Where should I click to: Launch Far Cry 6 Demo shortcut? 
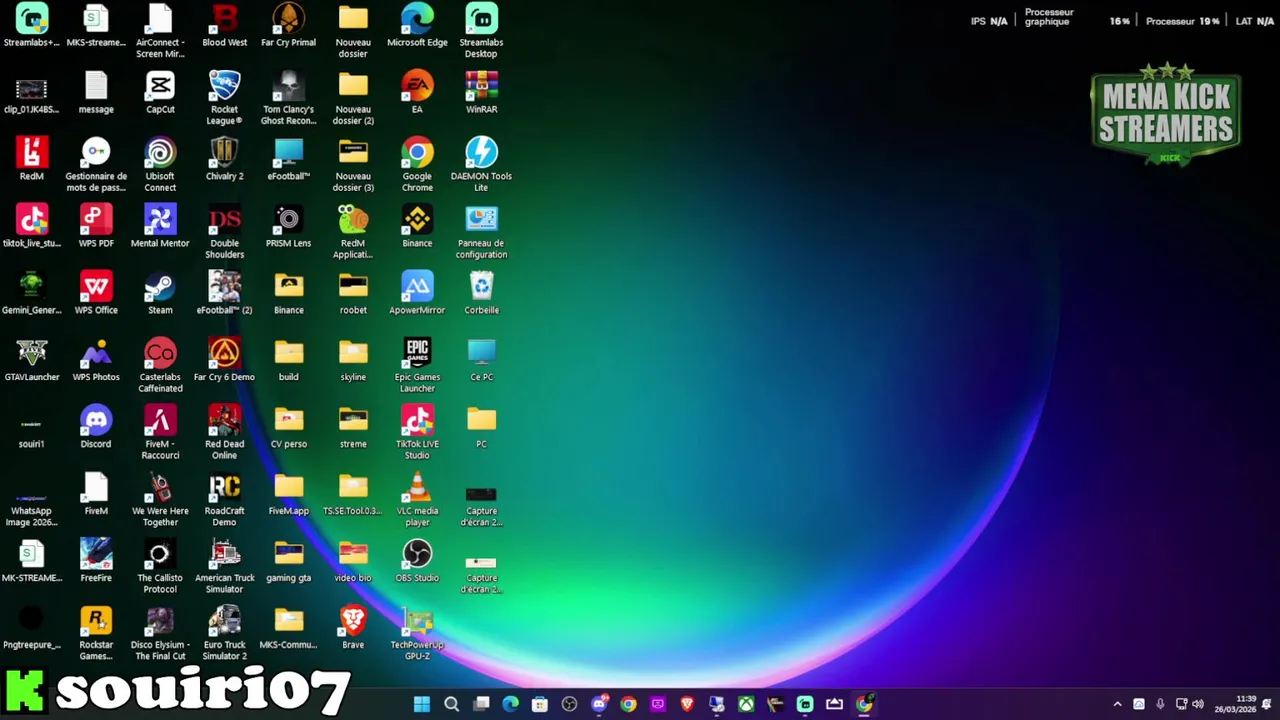[x=224, y=361]
